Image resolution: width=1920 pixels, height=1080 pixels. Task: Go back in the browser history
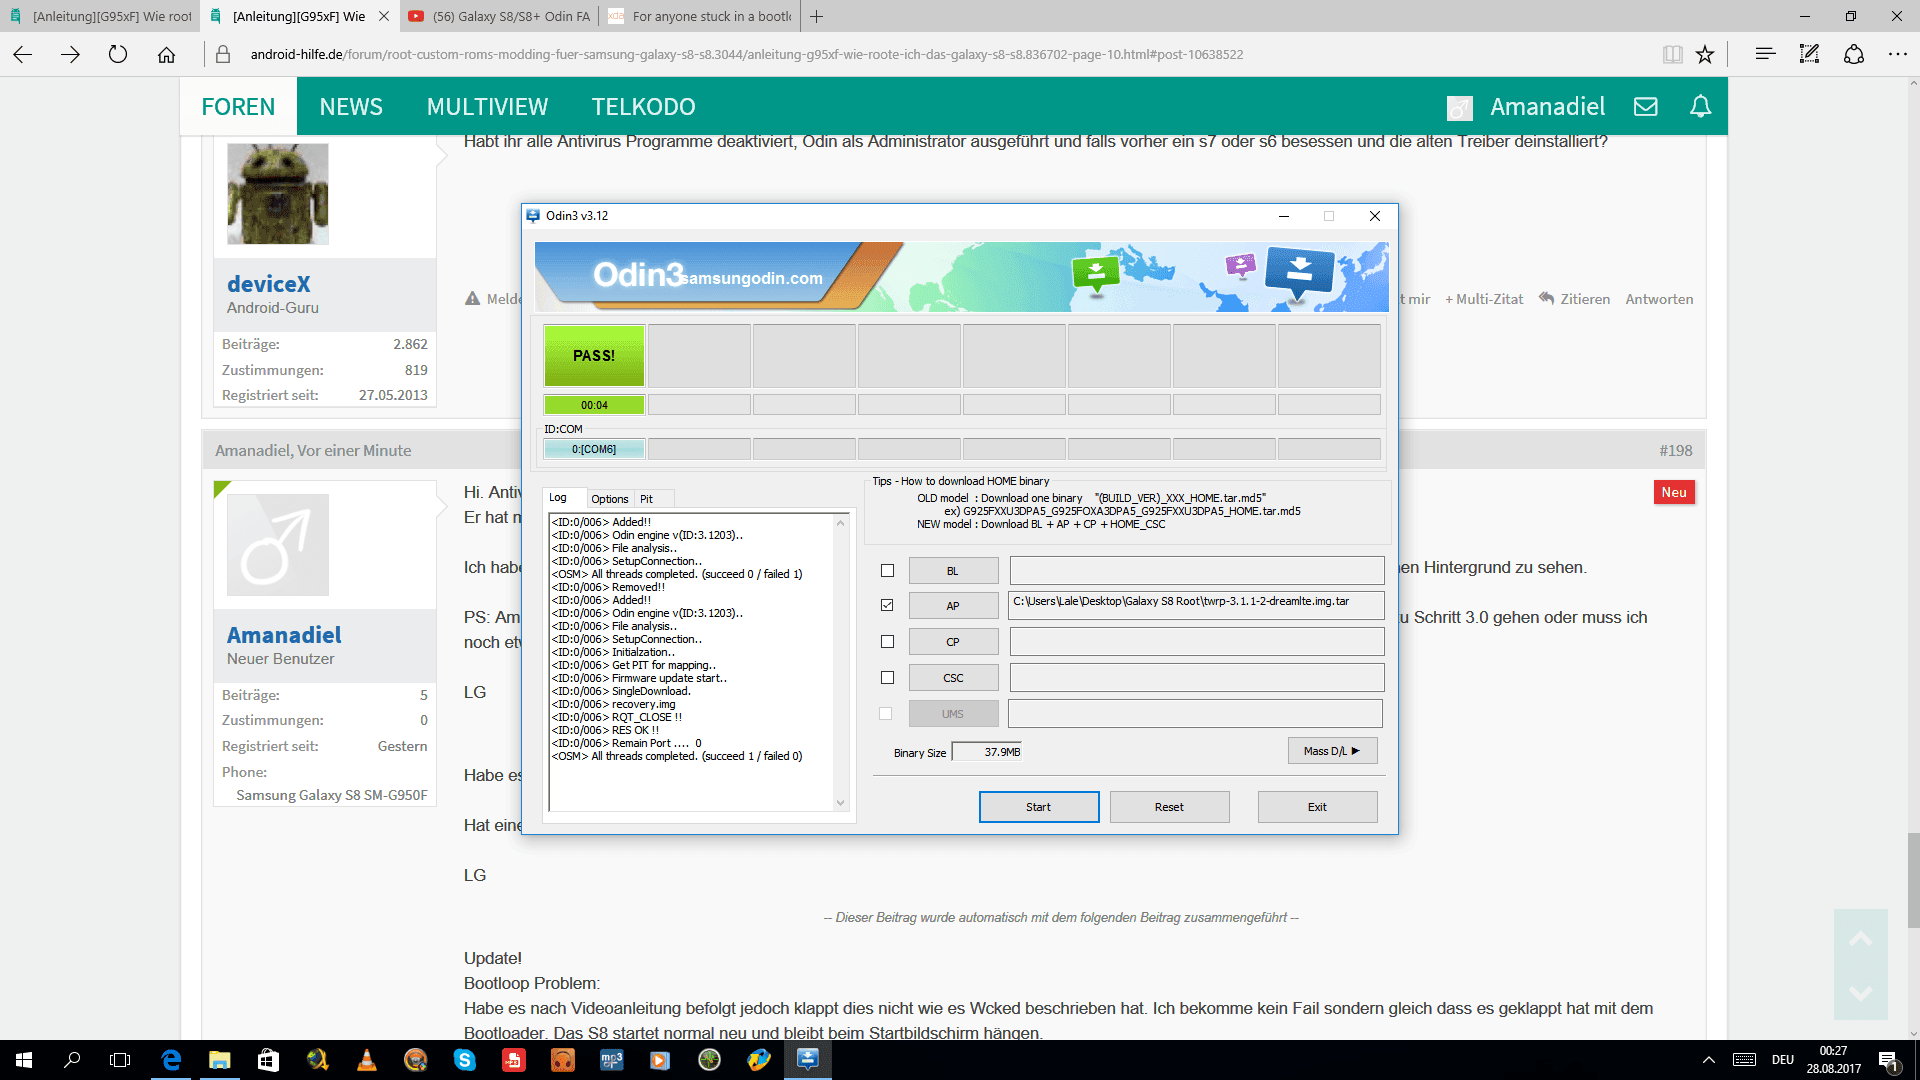coord(23,55)
